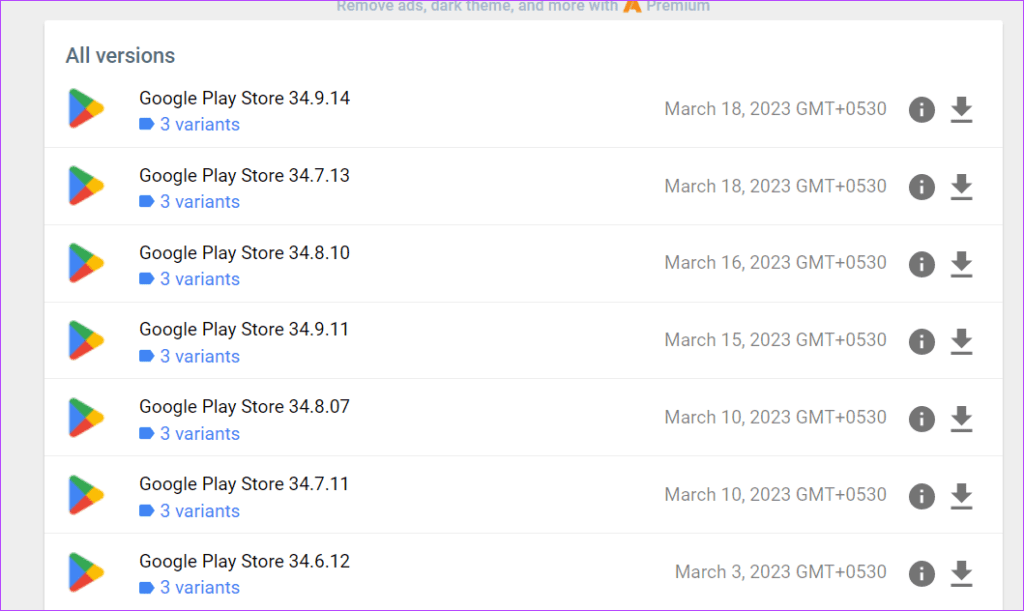Click Play Store logo for version 34.9.14

(x=86, y=108)
